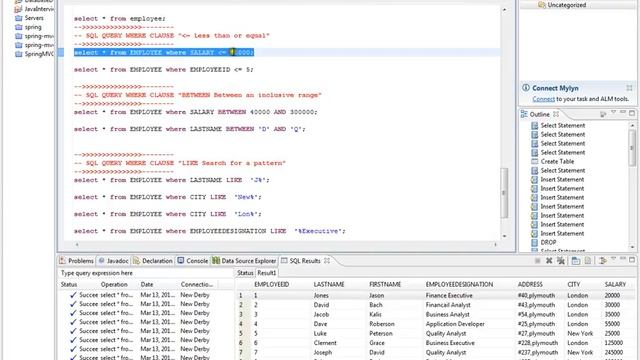
Task: Click the SQL Results filters icon
Action: click(602, 260)
